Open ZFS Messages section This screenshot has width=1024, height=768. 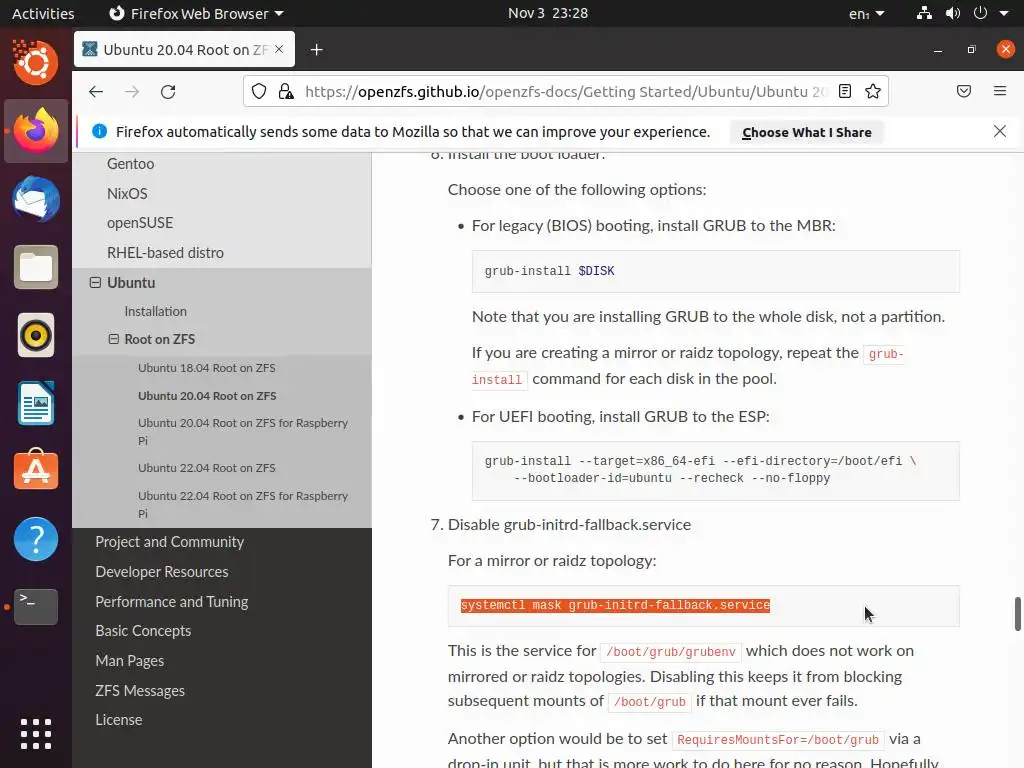(x=140, y=691)
